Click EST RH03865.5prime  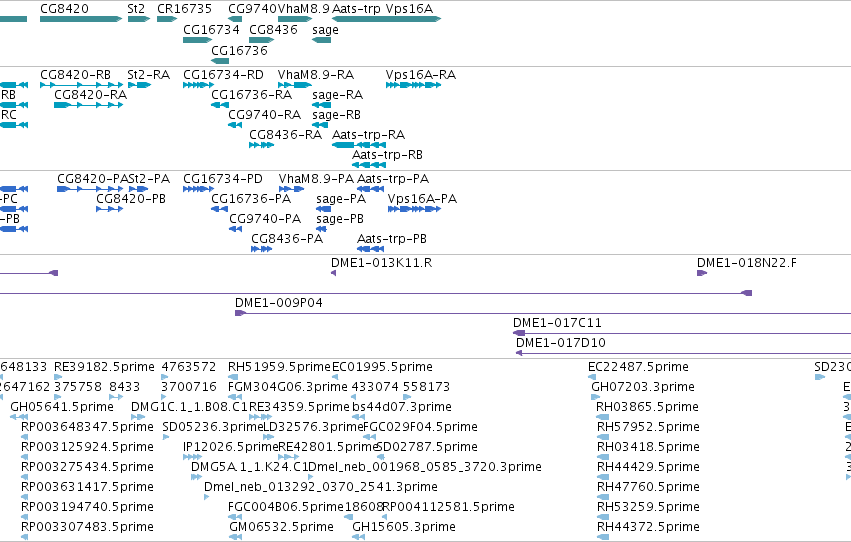click(x=602, y=417)
